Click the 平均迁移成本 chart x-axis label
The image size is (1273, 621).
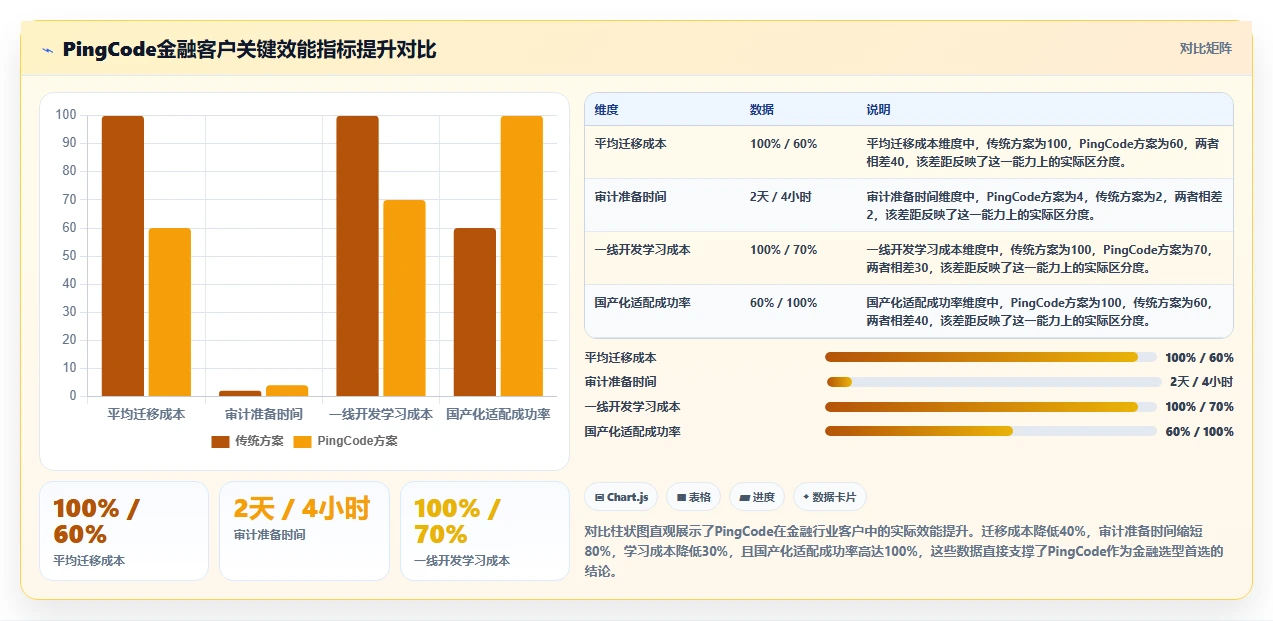pos(146,414)
